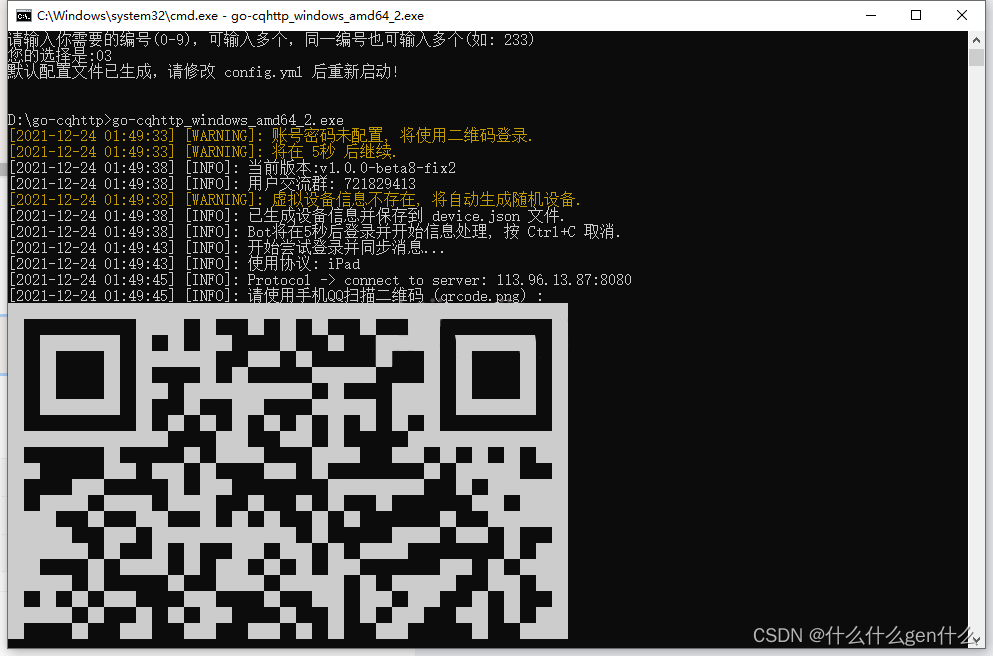Click the warning '虚拟设备信息不存在, 将自动生成随机设备.'
Viewport: 993px width, 656px height.
tap(295, 199)
